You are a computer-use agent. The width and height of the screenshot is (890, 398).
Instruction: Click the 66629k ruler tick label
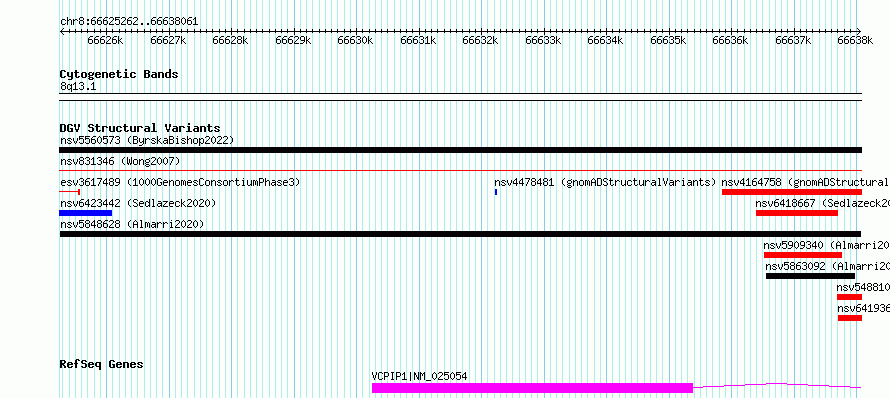tap(293, 41)
